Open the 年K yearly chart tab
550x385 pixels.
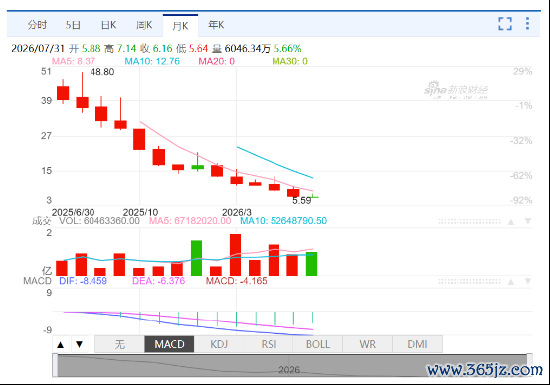pos(216,25)
